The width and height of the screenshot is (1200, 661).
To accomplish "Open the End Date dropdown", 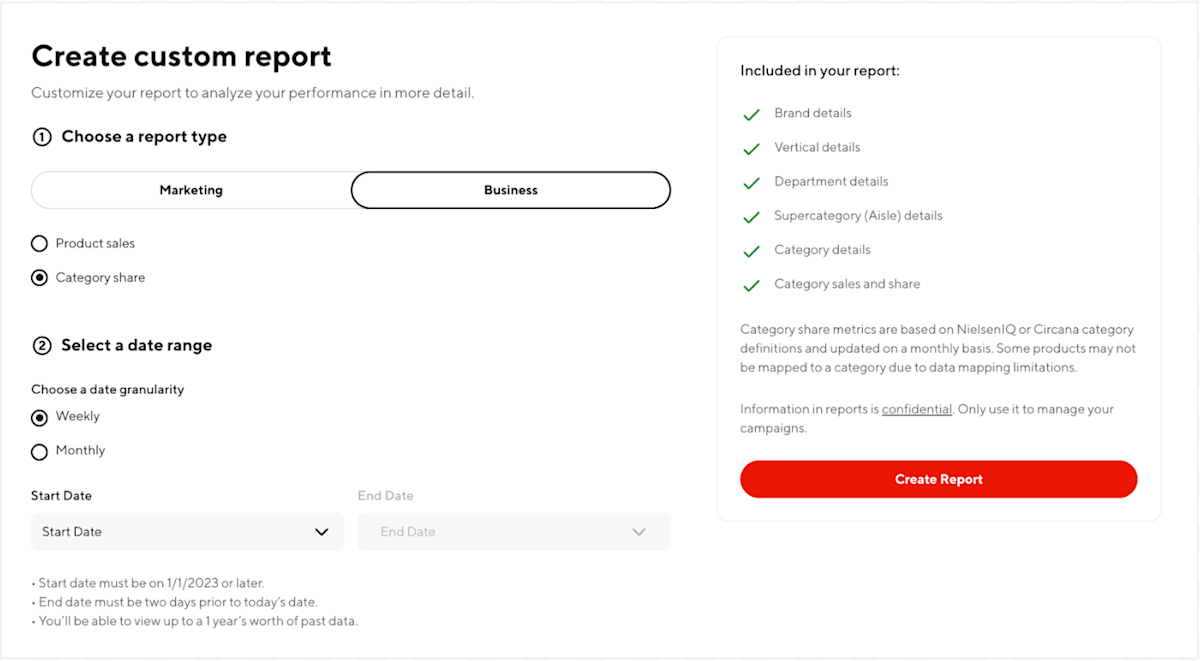I will (514, 531).
